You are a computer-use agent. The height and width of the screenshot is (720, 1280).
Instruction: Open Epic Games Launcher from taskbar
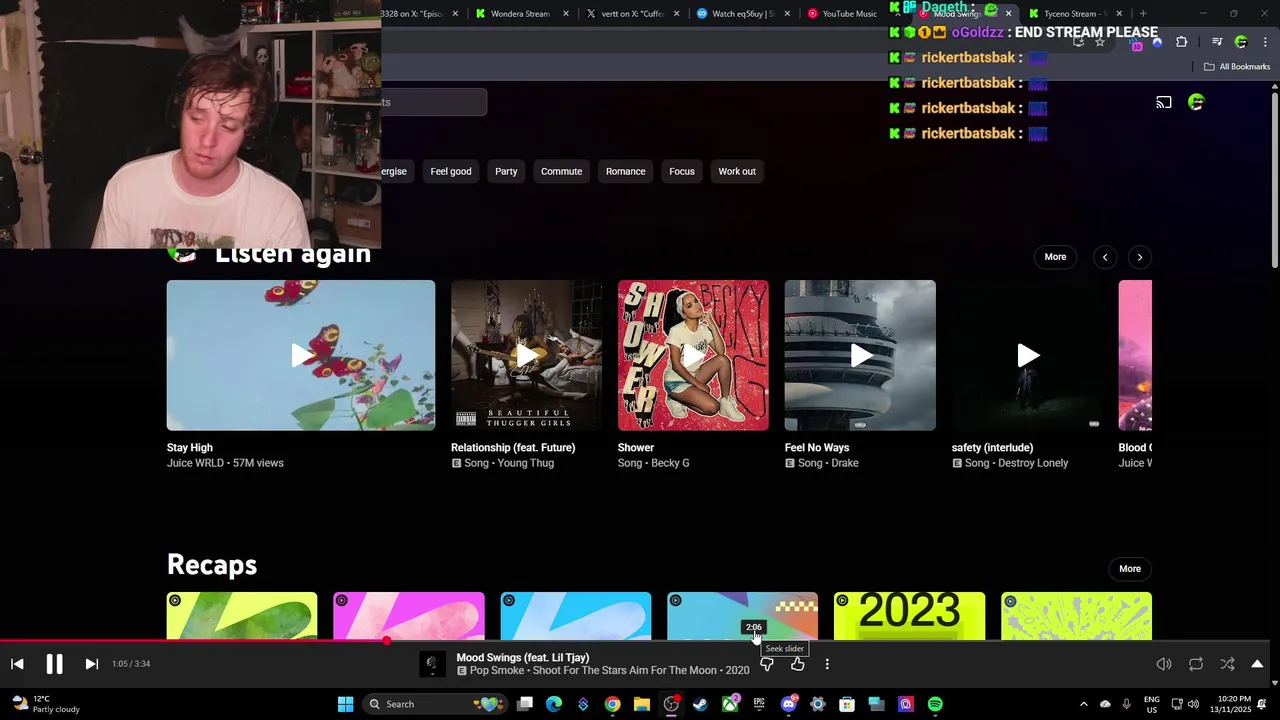coord(759,704)
